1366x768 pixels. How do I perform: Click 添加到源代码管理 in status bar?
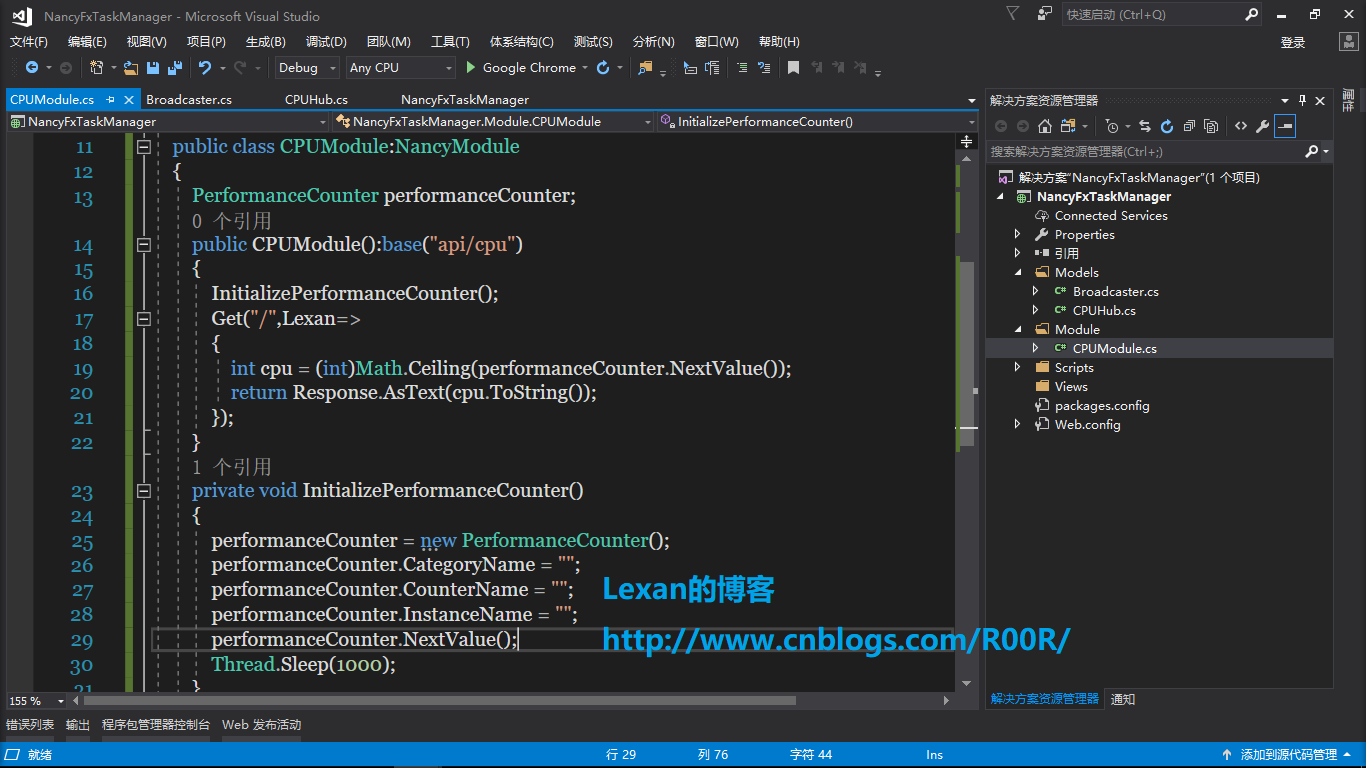pyautogui.click(x=1289, y=755)
